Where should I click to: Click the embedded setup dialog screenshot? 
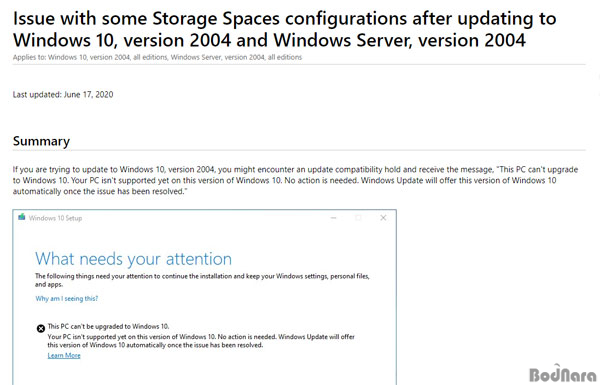point(204,297)
